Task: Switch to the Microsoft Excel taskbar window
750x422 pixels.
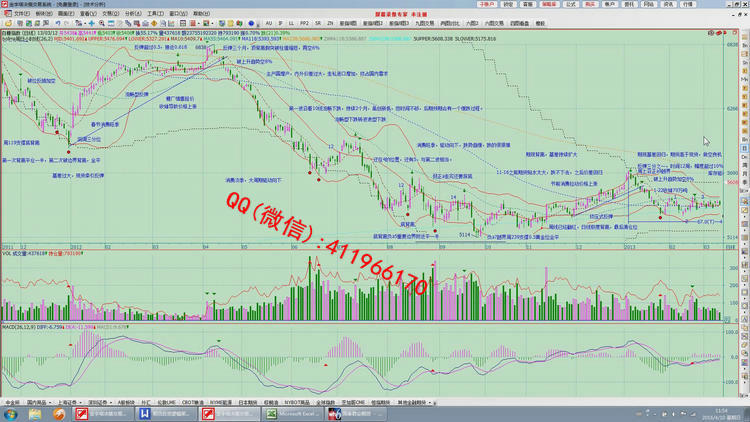Action: [292, 414]
